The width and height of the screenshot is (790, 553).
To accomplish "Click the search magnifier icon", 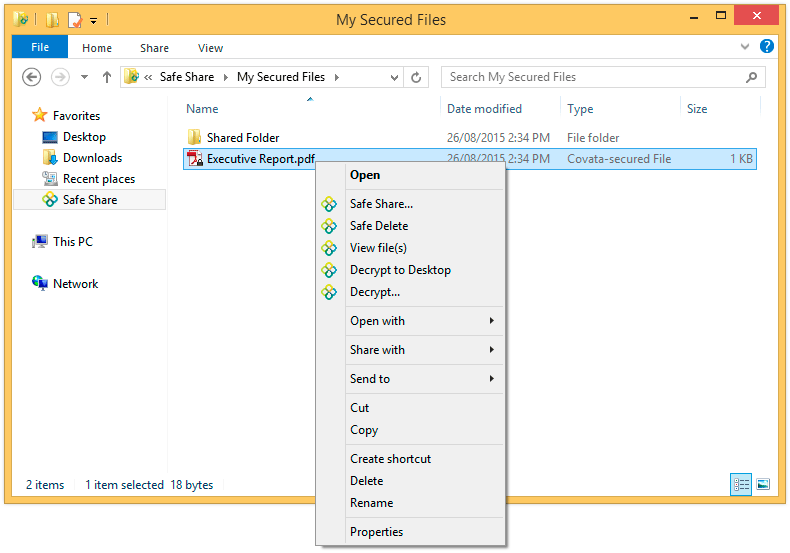I will (751, 77).
